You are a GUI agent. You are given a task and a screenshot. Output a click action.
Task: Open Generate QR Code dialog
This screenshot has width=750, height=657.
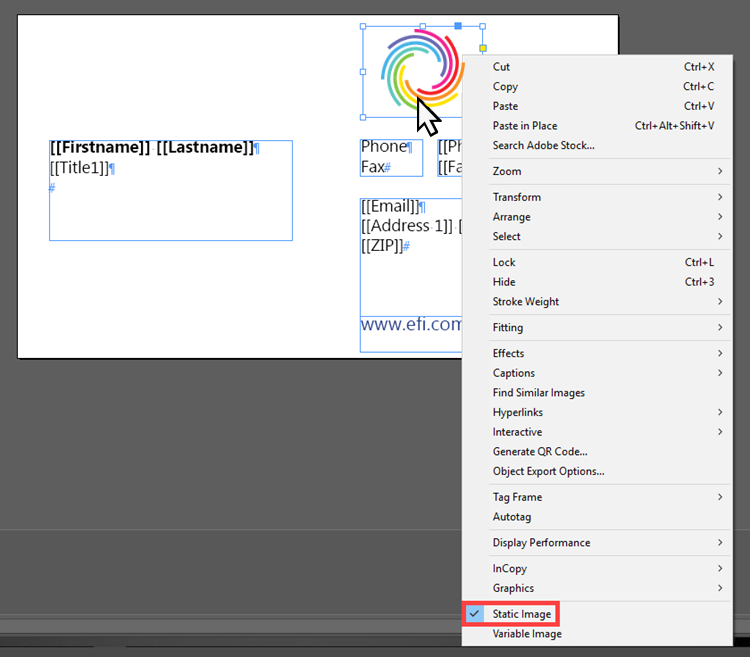pos(540,452)
